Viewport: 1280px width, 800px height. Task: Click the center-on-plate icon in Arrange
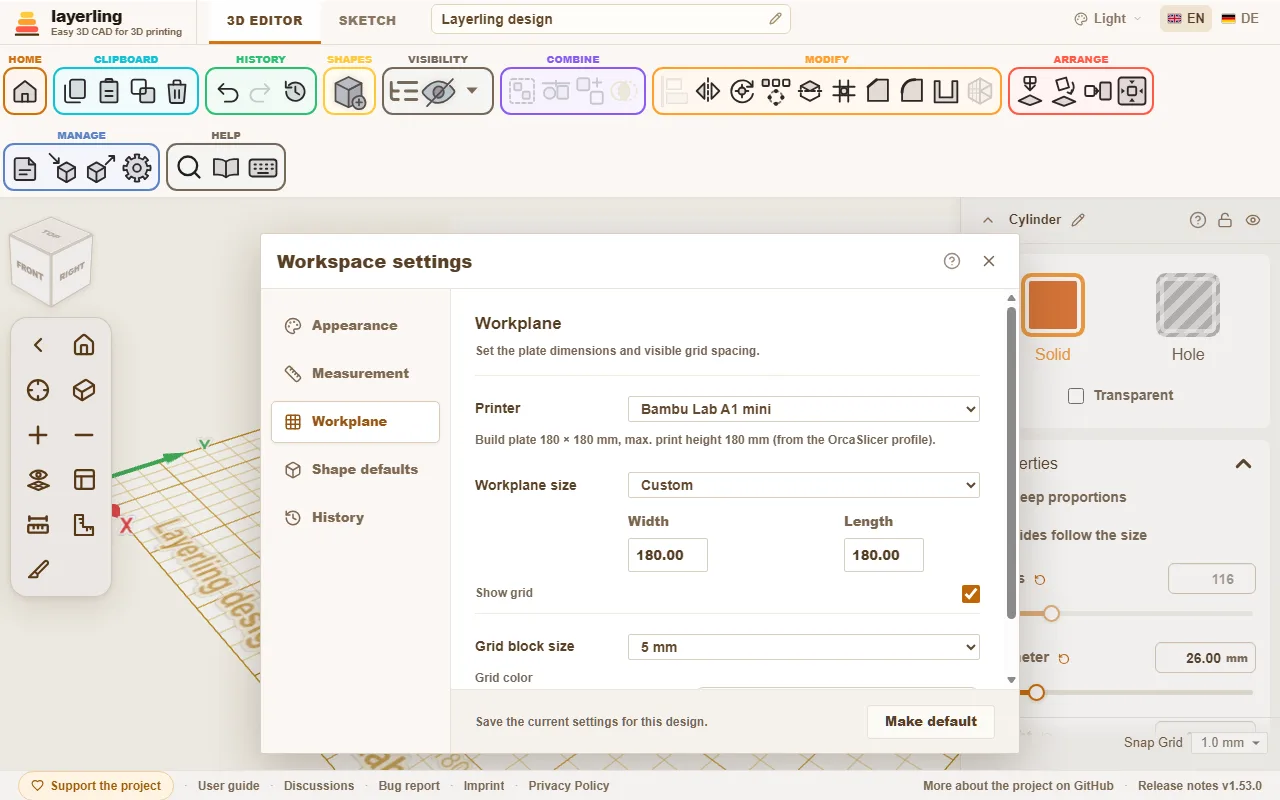[x=1132, y=92]
